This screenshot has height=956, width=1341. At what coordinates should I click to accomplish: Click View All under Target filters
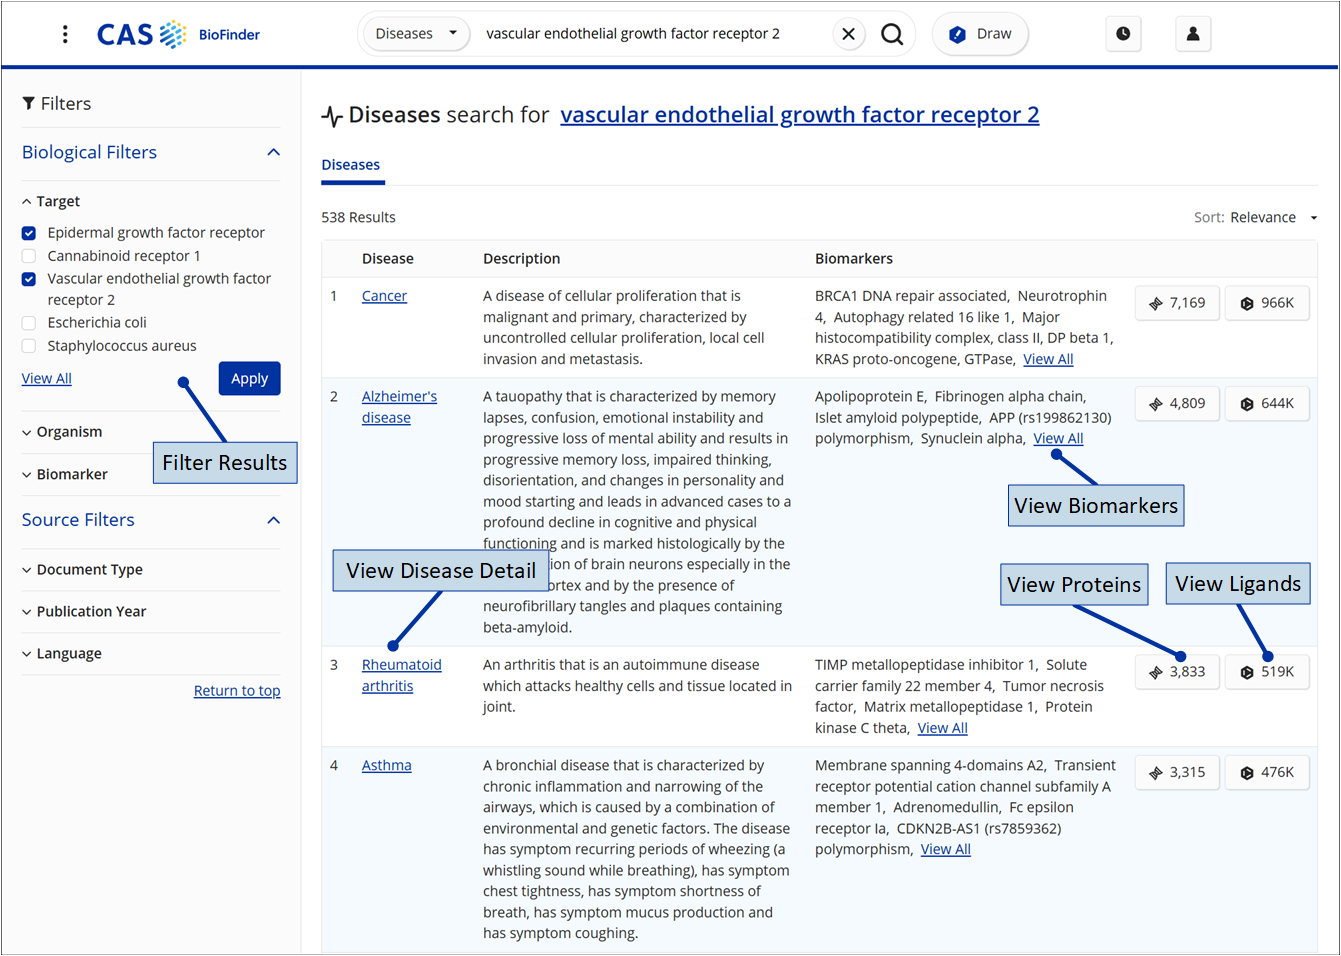[x=47, y=379]
